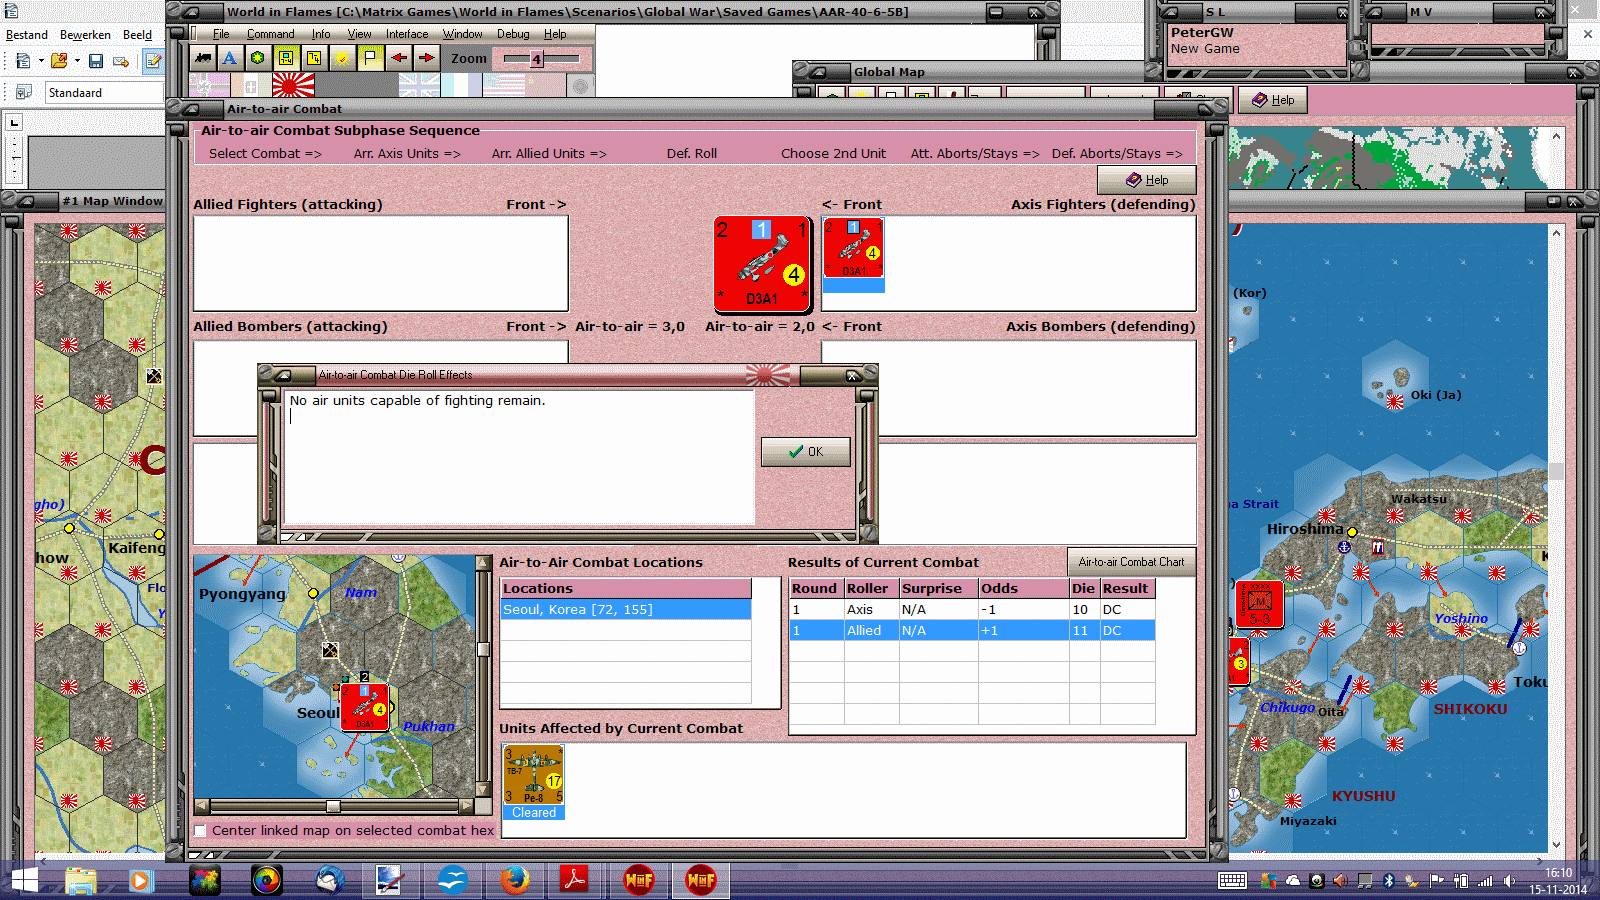Open the folder icon dropdown arrow
Viewport: 1600px width, 900px height.
click(x=77, y=61)
